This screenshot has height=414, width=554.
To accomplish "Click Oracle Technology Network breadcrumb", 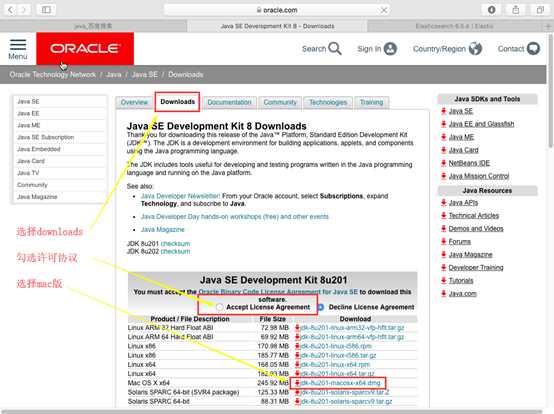I will (53, 75).
